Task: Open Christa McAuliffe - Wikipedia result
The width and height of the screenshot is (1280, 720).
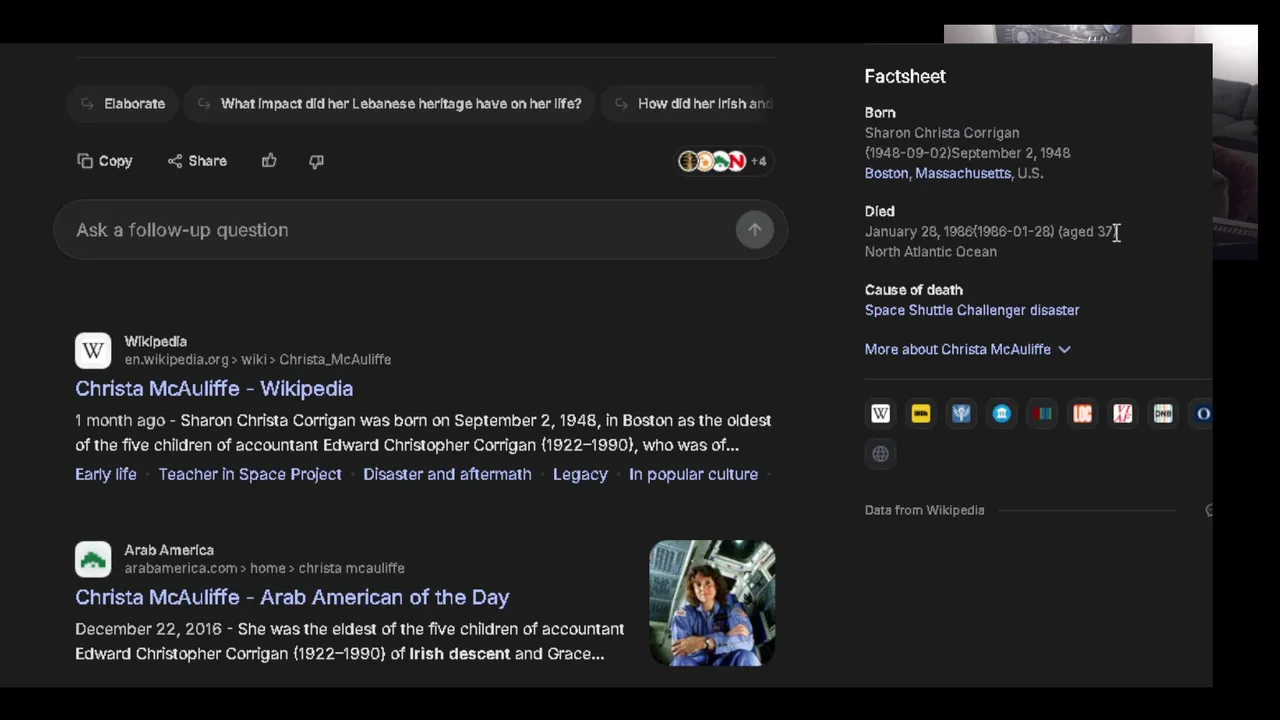Action: coord(214,388)
